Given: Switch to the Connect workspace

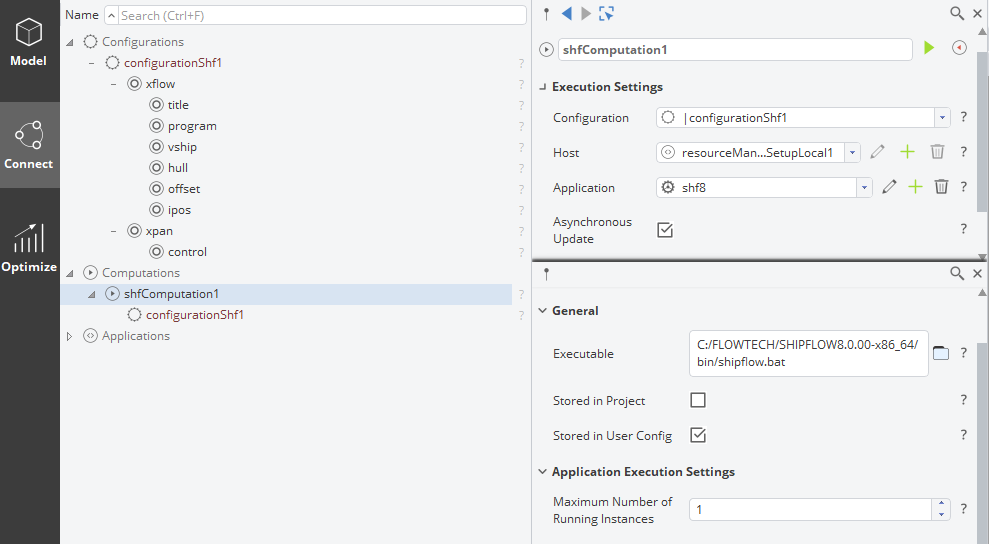Looking at the screenshot, I should (29, 145).
